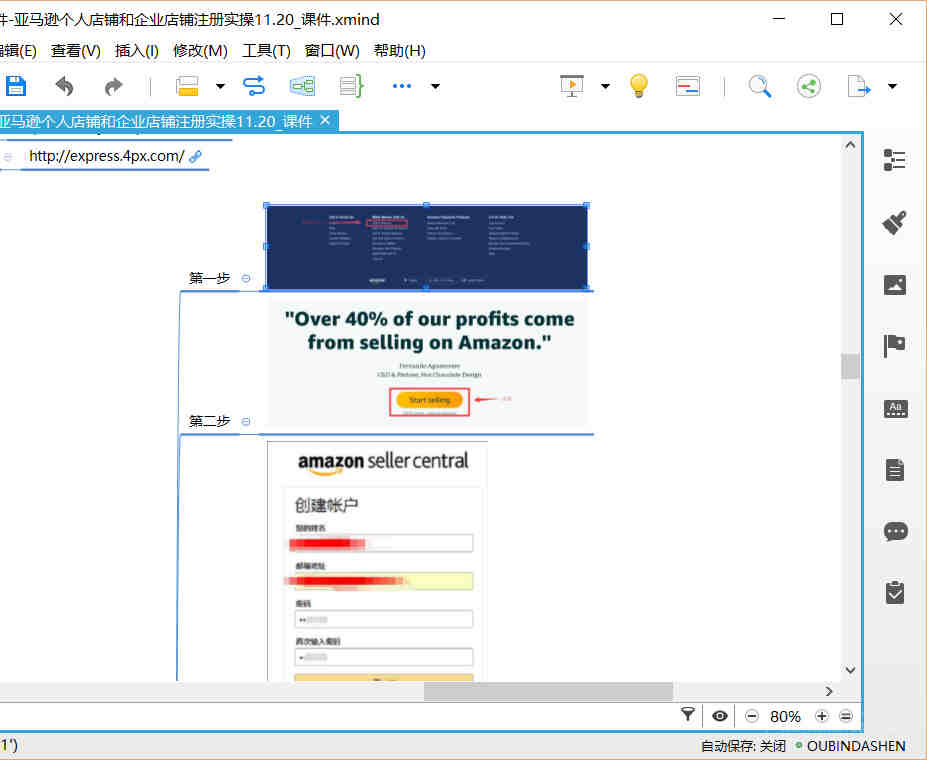
Task: Open the 修改(M) menu
Action: click(200, 51)
